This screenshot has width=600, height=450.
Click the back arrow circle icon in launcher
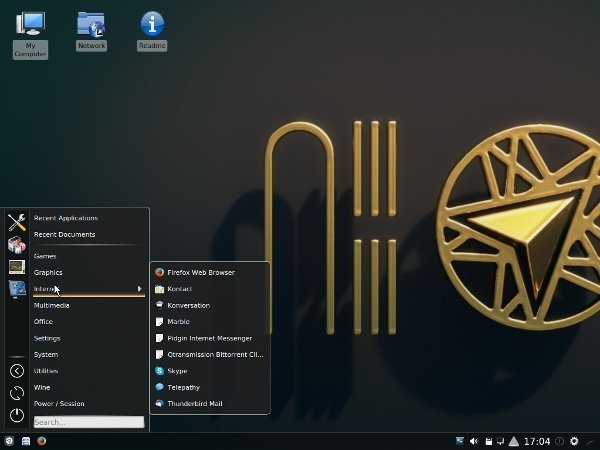coord(16,371)
